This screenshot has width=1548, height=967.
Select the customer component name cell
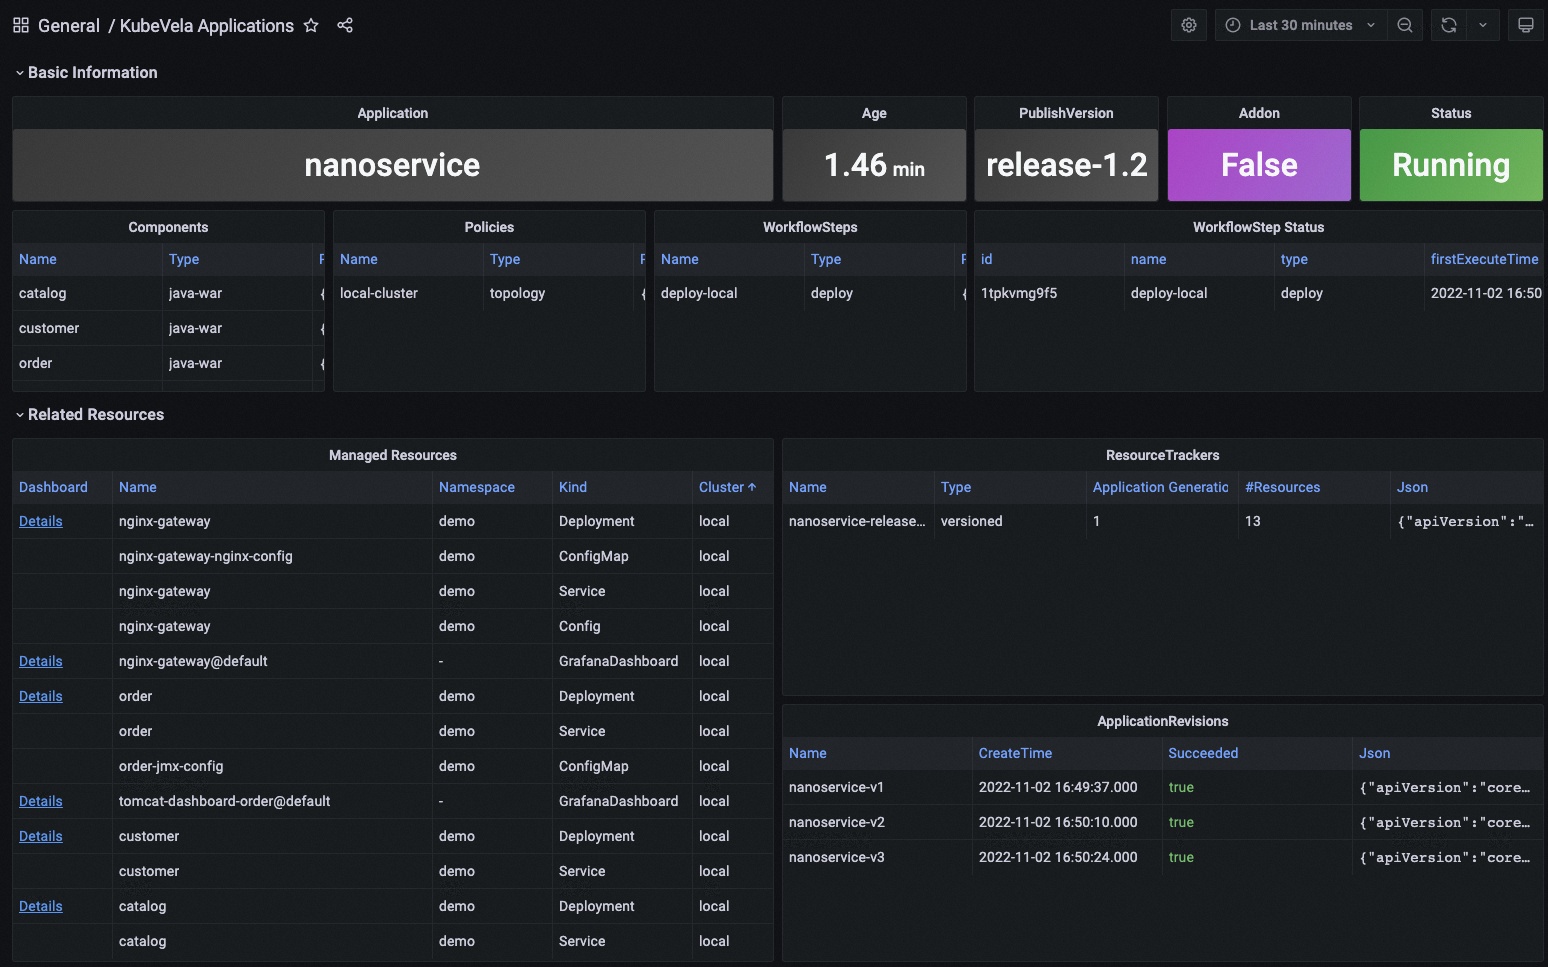(88, 328)
